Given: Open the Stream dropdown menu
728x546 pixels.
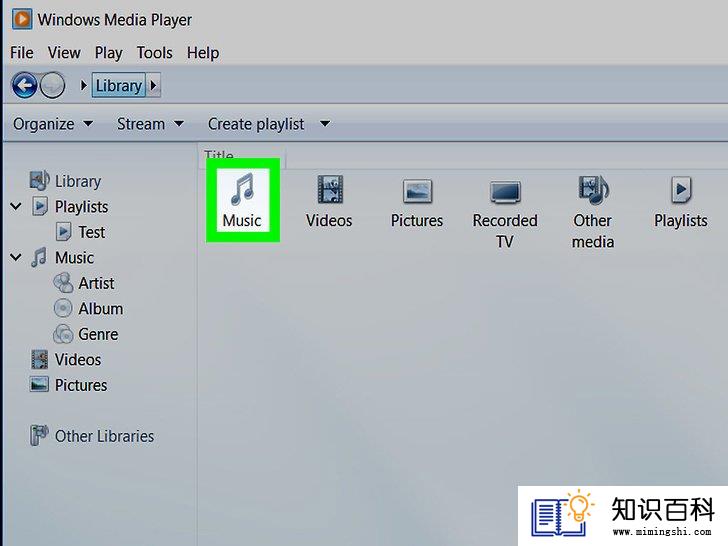Looking at the screenshot, I should [x=150, y=124].
